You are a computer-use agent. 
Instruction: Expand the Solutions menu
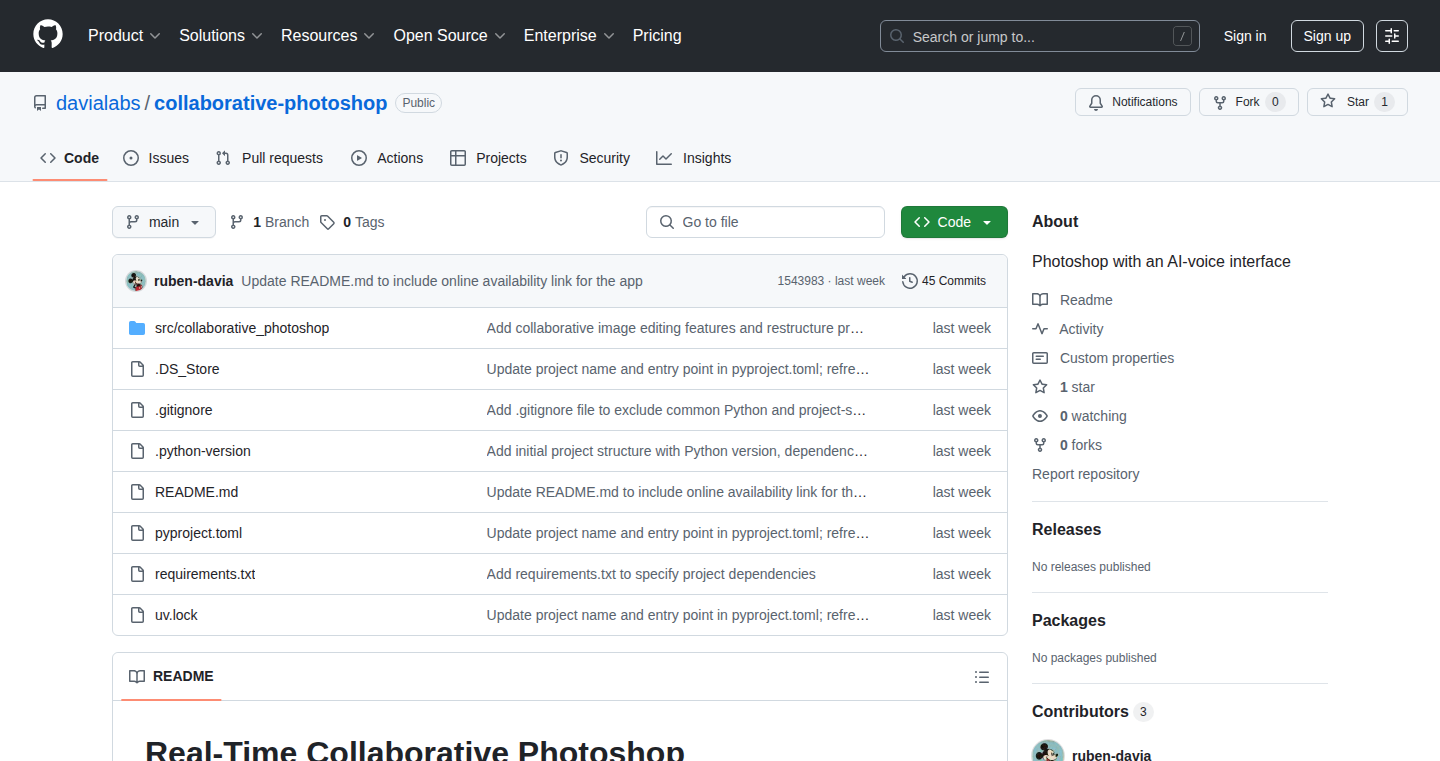coord(221,36)
